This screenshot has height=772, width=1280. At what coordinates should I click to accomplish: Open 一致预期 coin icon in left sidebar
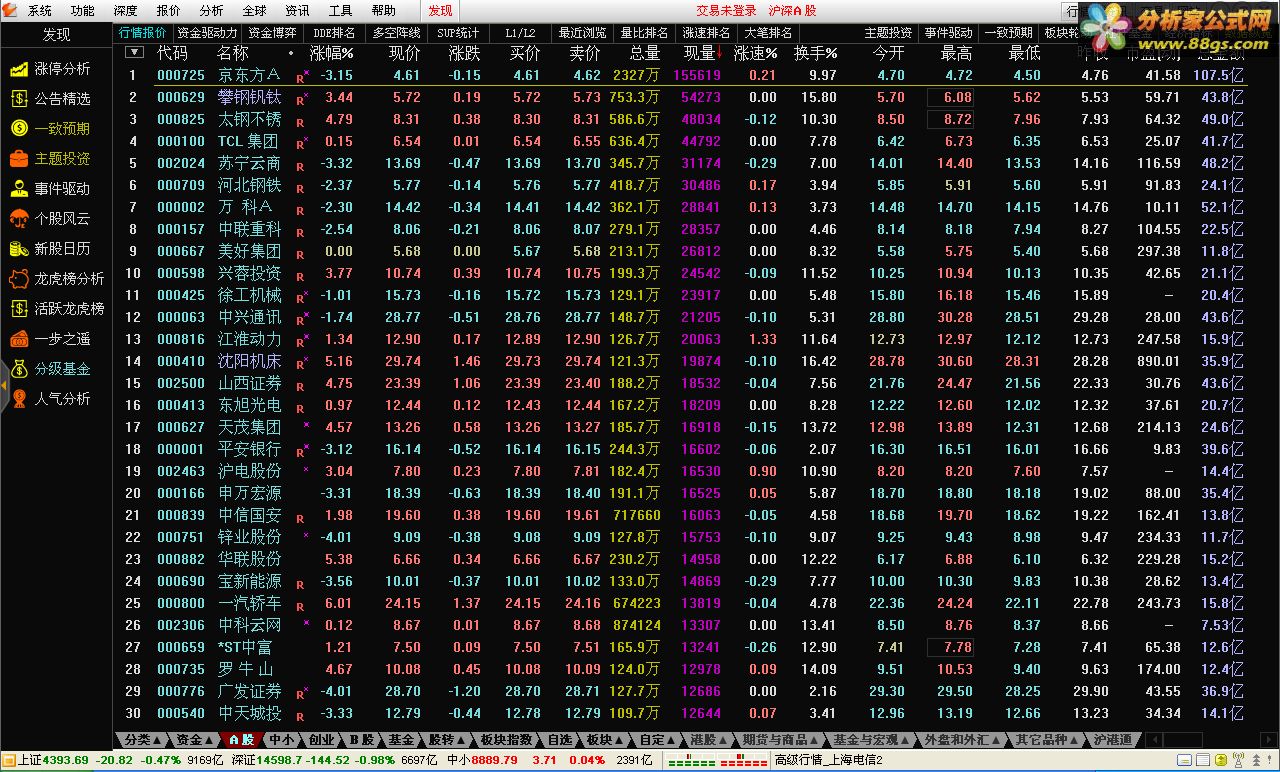pos(19,129)
